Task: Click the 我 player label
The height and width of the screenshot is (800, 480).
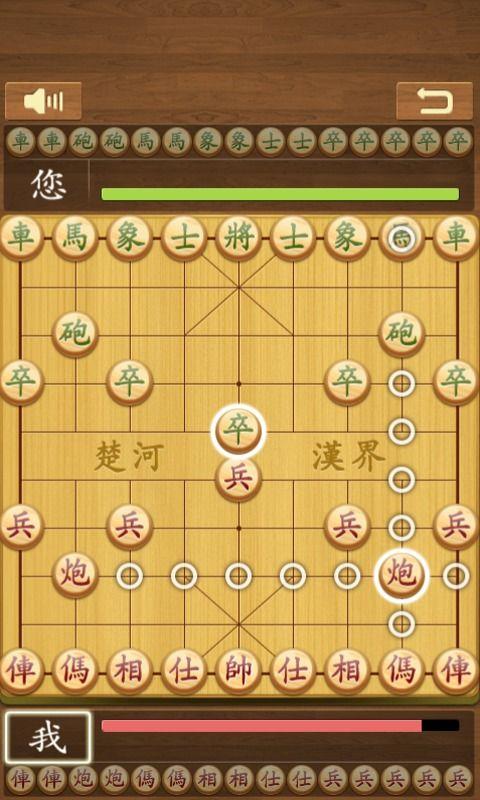Action: click(48, 738)
